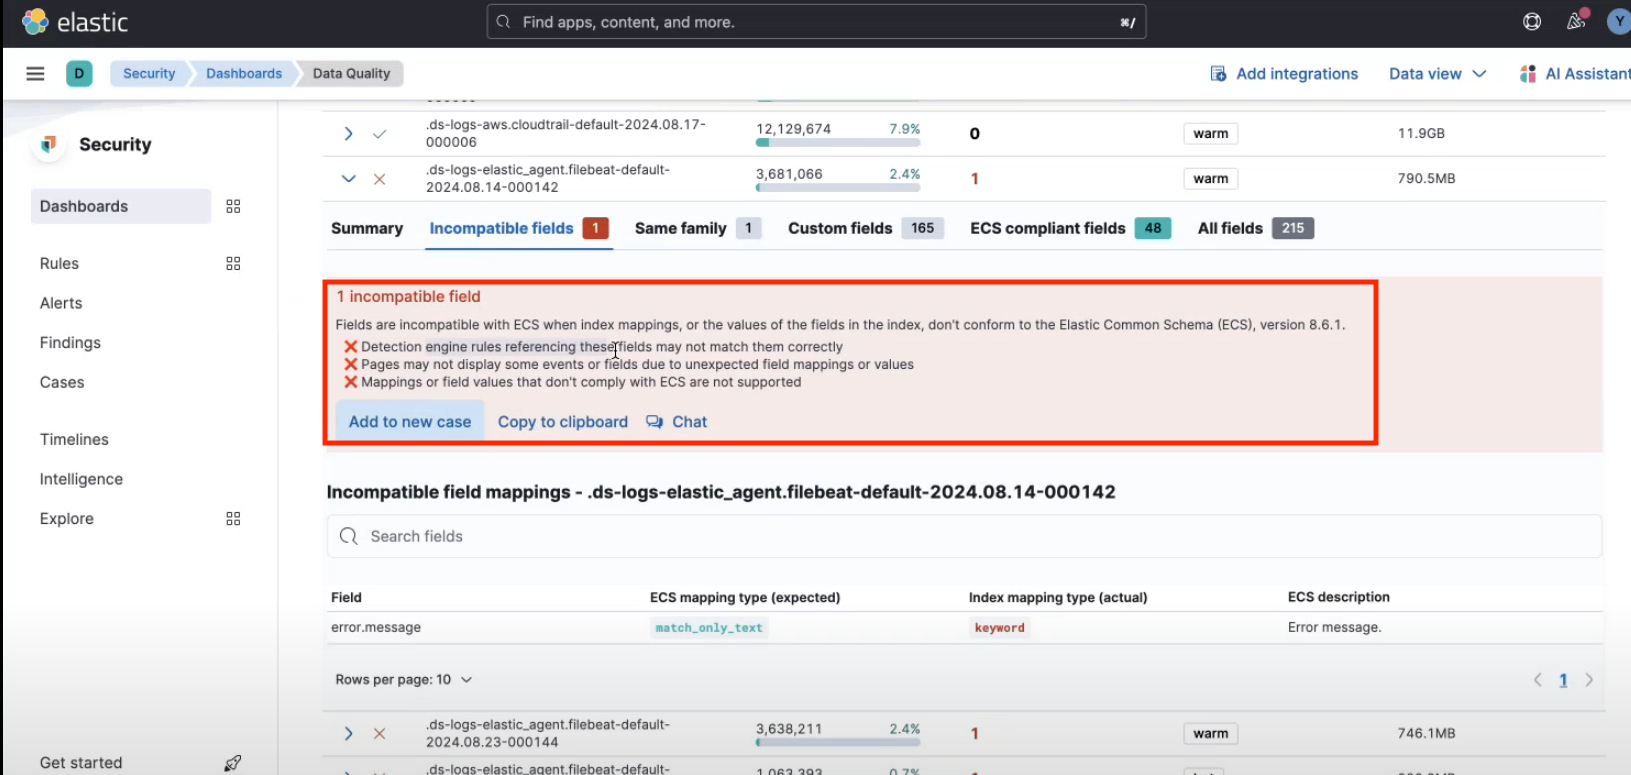
Task: Click the Rules submenu grid icon
Action: click(x=233, y=264)
